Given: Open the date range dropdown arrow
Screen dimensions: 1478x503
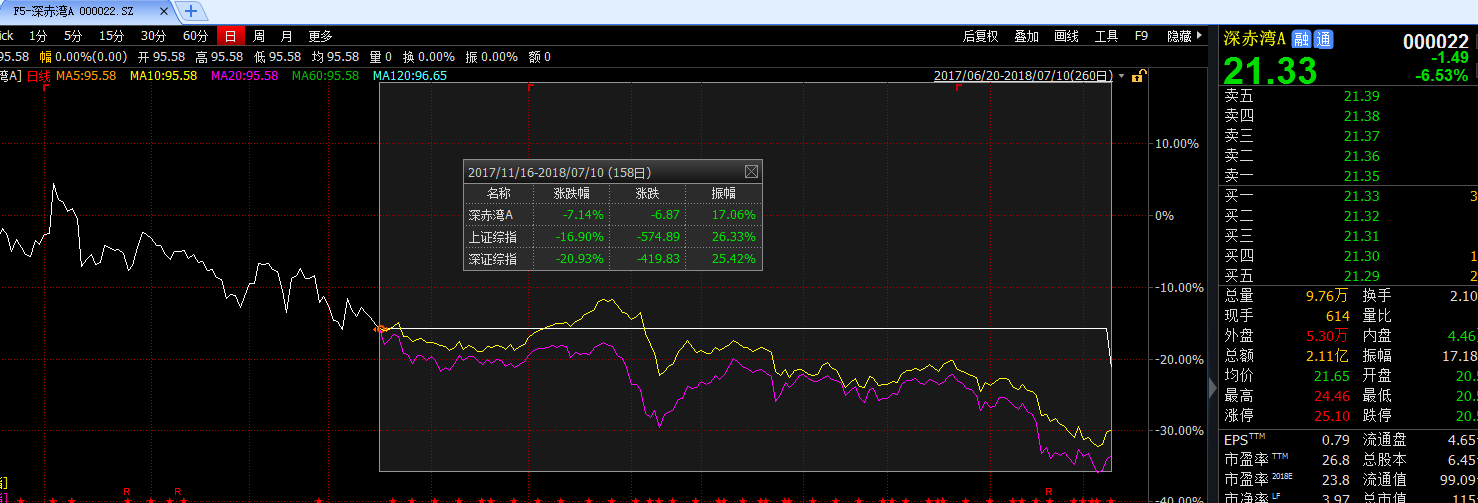Looking at the screenshot, I should pyautogui.click(x=1121, y=76).
